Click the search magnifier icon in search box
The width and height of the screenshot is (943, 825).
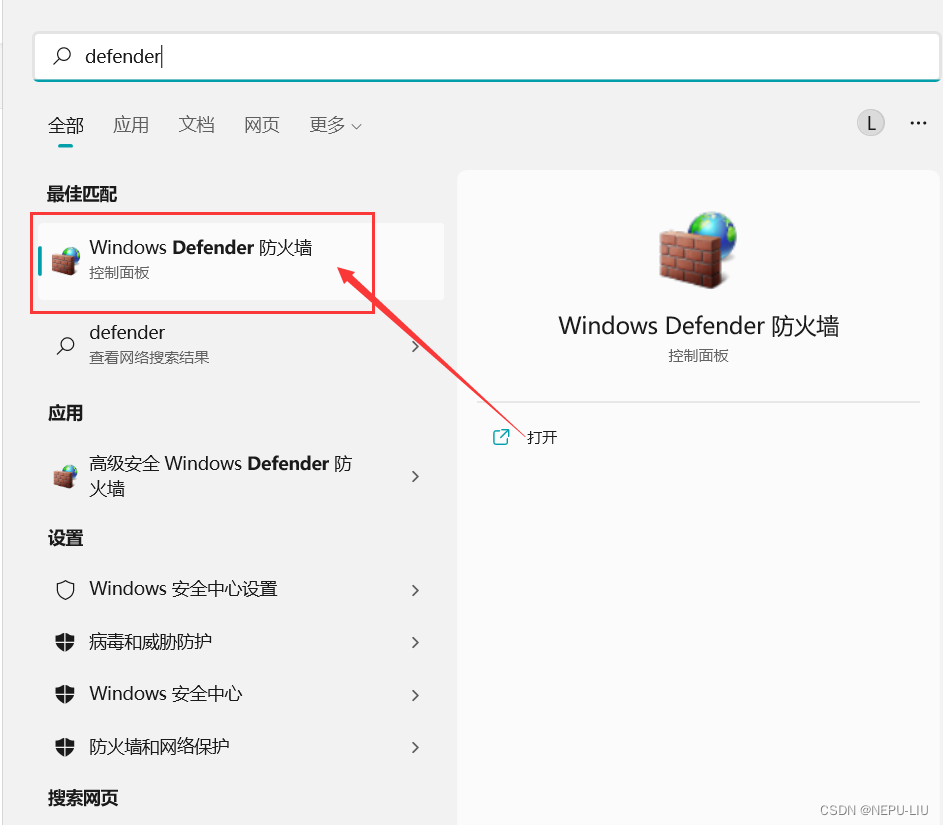click(x=62, y=56)
